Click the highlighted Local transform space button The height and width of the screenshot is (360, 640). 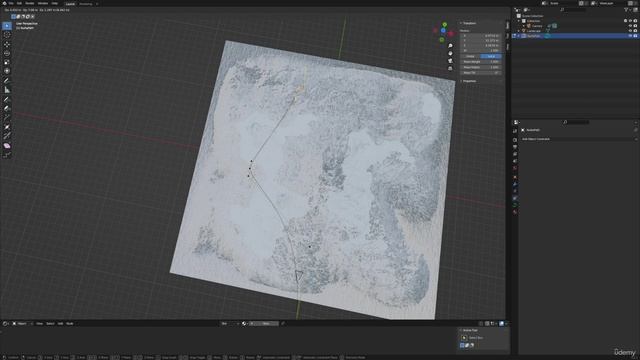(x=491, y=56)
